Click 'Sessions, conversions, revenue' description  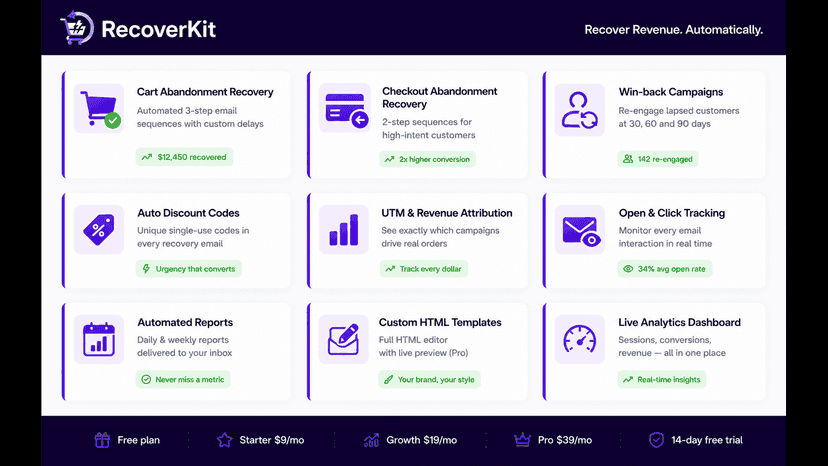tap(672, 346)
